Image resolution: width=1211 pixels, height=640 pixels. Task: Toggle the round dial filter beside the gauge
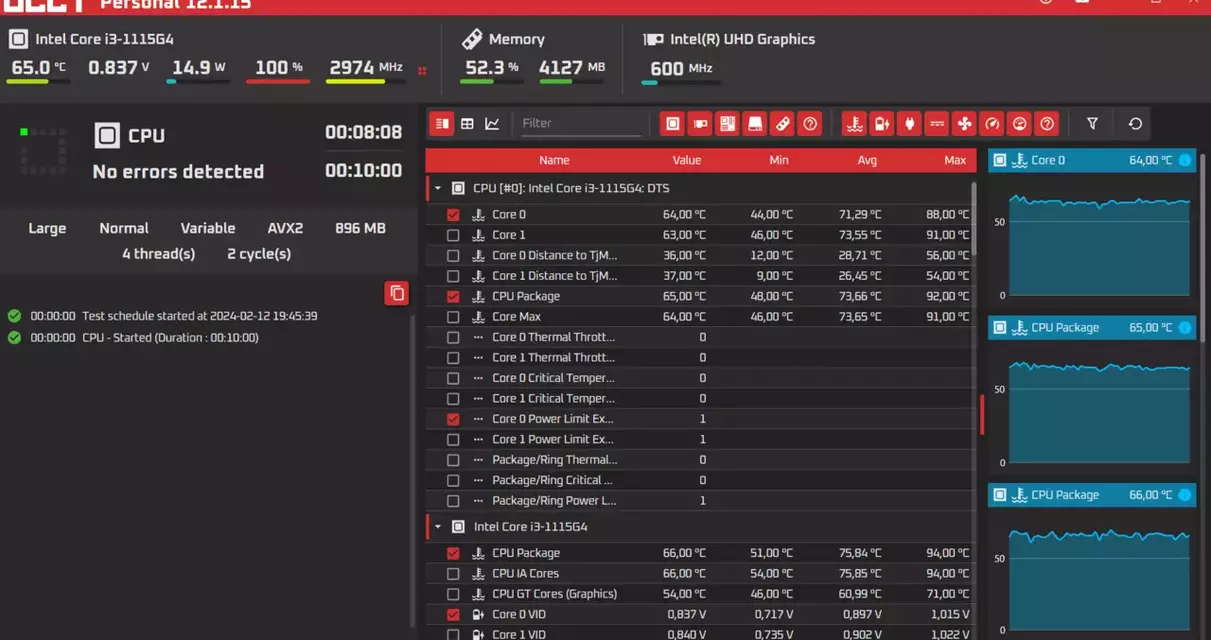point(1019,123)
